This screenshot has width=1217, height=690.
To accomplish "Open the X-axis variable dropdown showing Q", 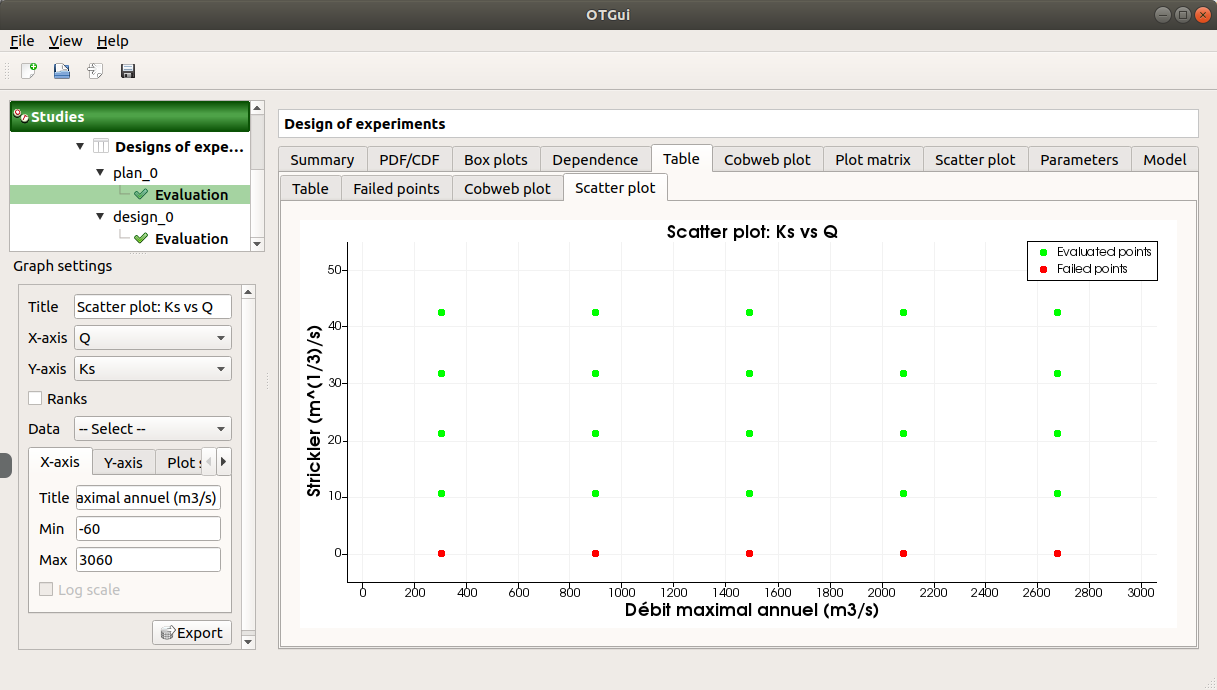I will (x=153, y=338).
